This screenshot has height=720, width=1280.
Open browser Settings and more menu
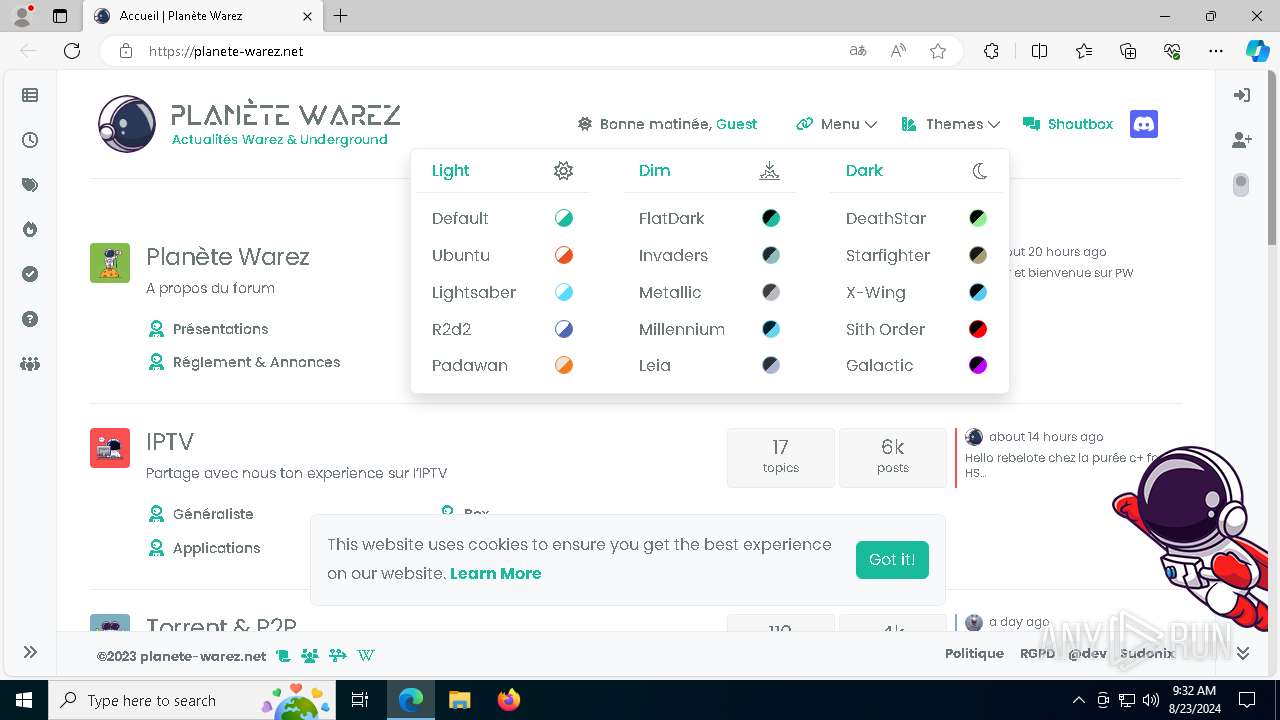tap(1216, 51)
